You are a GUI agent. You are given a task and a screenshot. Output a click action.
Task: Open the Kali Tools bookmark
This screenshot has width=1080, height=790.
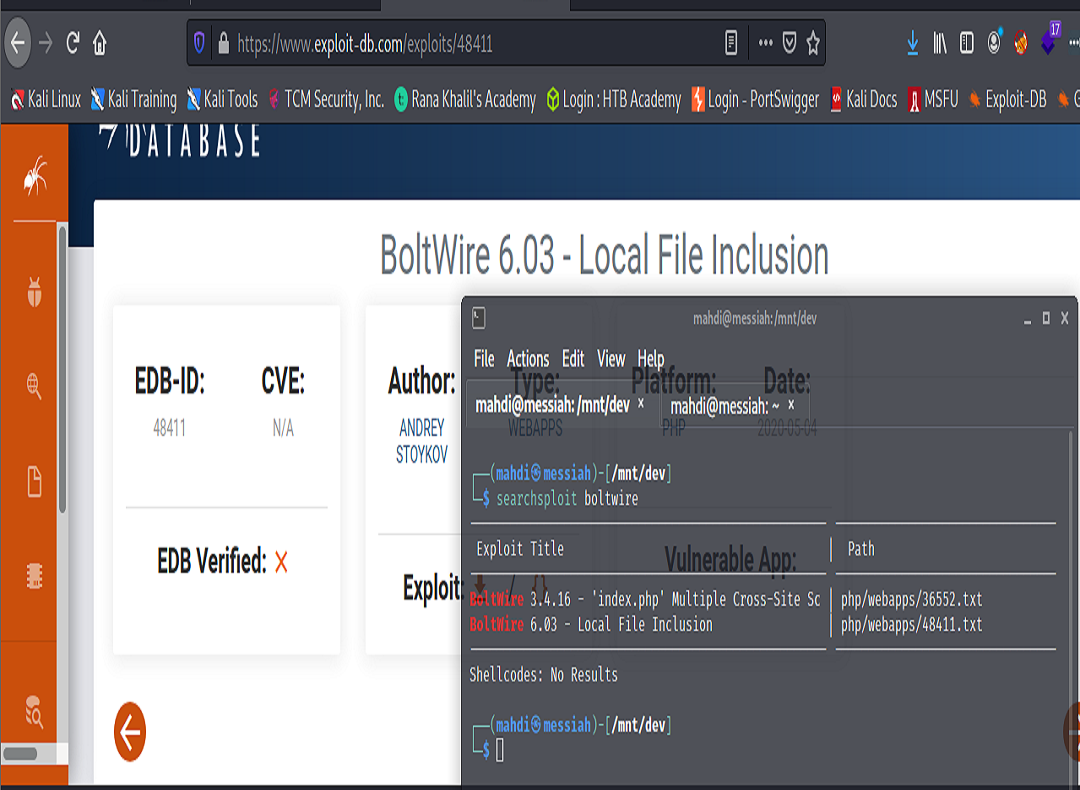pyautogui.click(x=222, y=100)
